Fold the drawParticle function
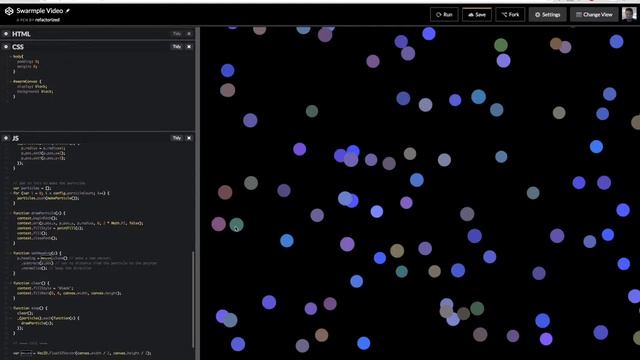 11,213
